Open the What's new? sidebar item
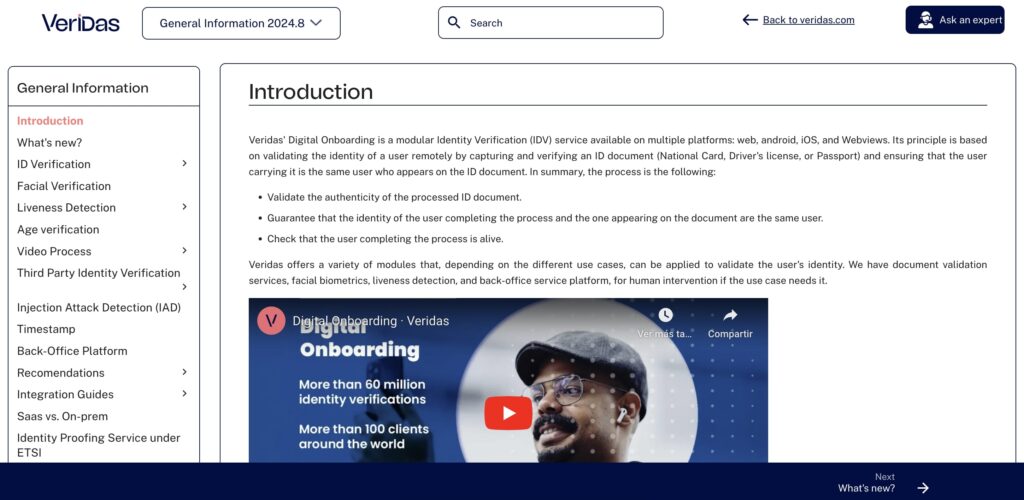 pos(50,142)
